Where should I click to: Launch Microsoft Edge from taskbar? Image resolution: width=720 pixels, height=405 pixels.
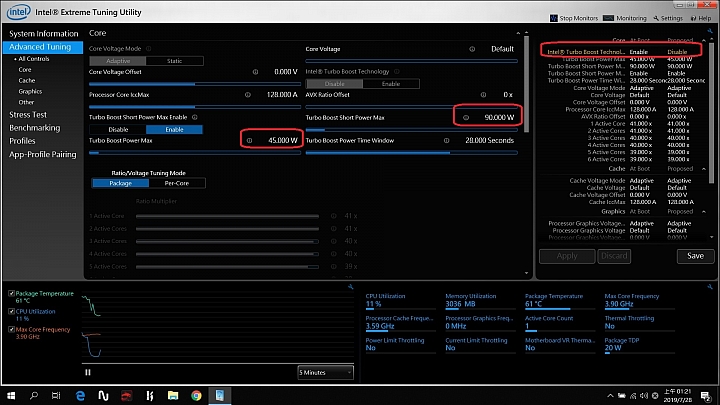pyautogui.click(x=80, y=395)
